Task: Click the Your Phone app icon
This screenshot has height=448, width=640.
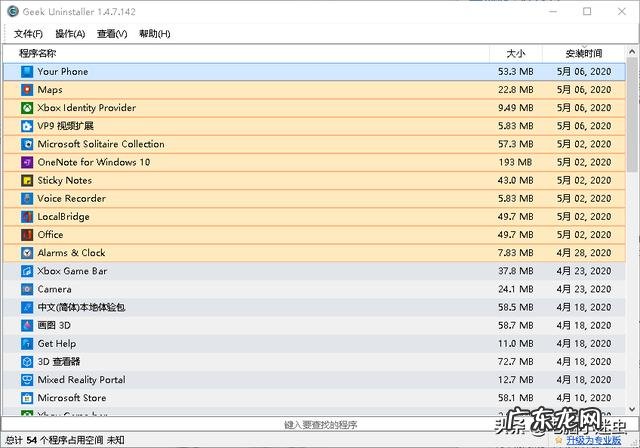Action: tap(27, 72)
